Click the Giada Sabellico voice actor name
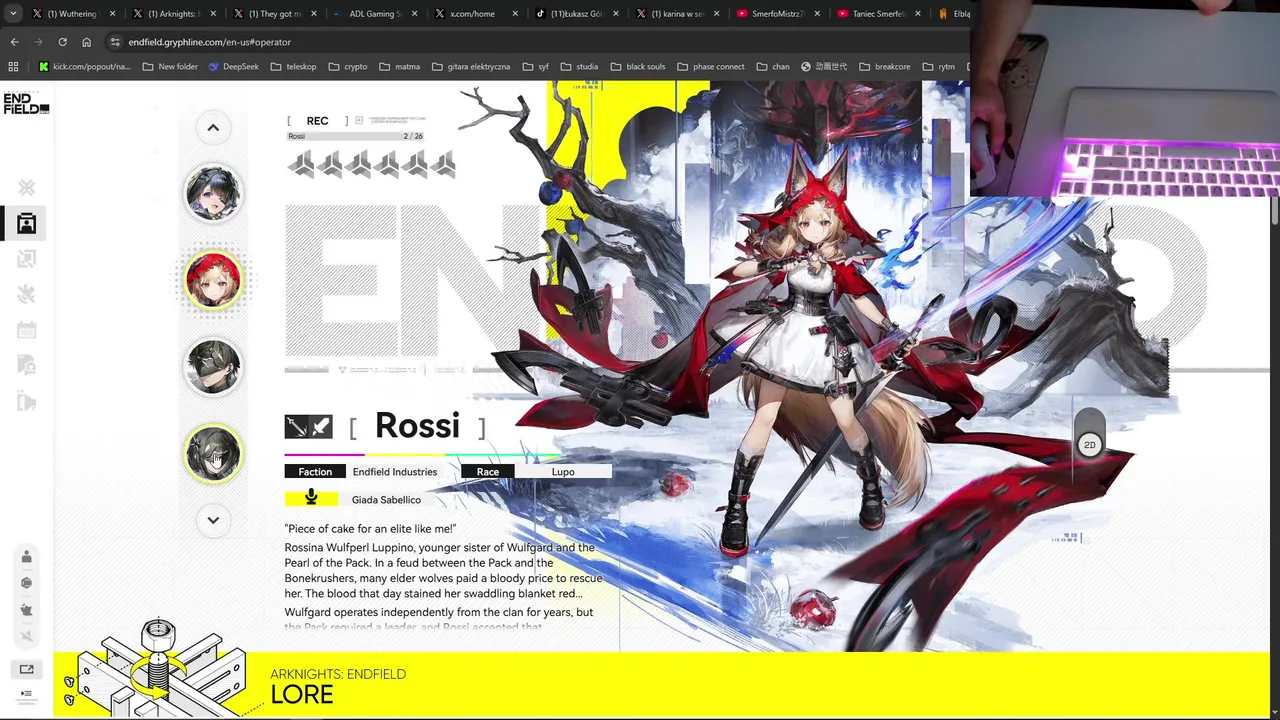 (386, 499)
